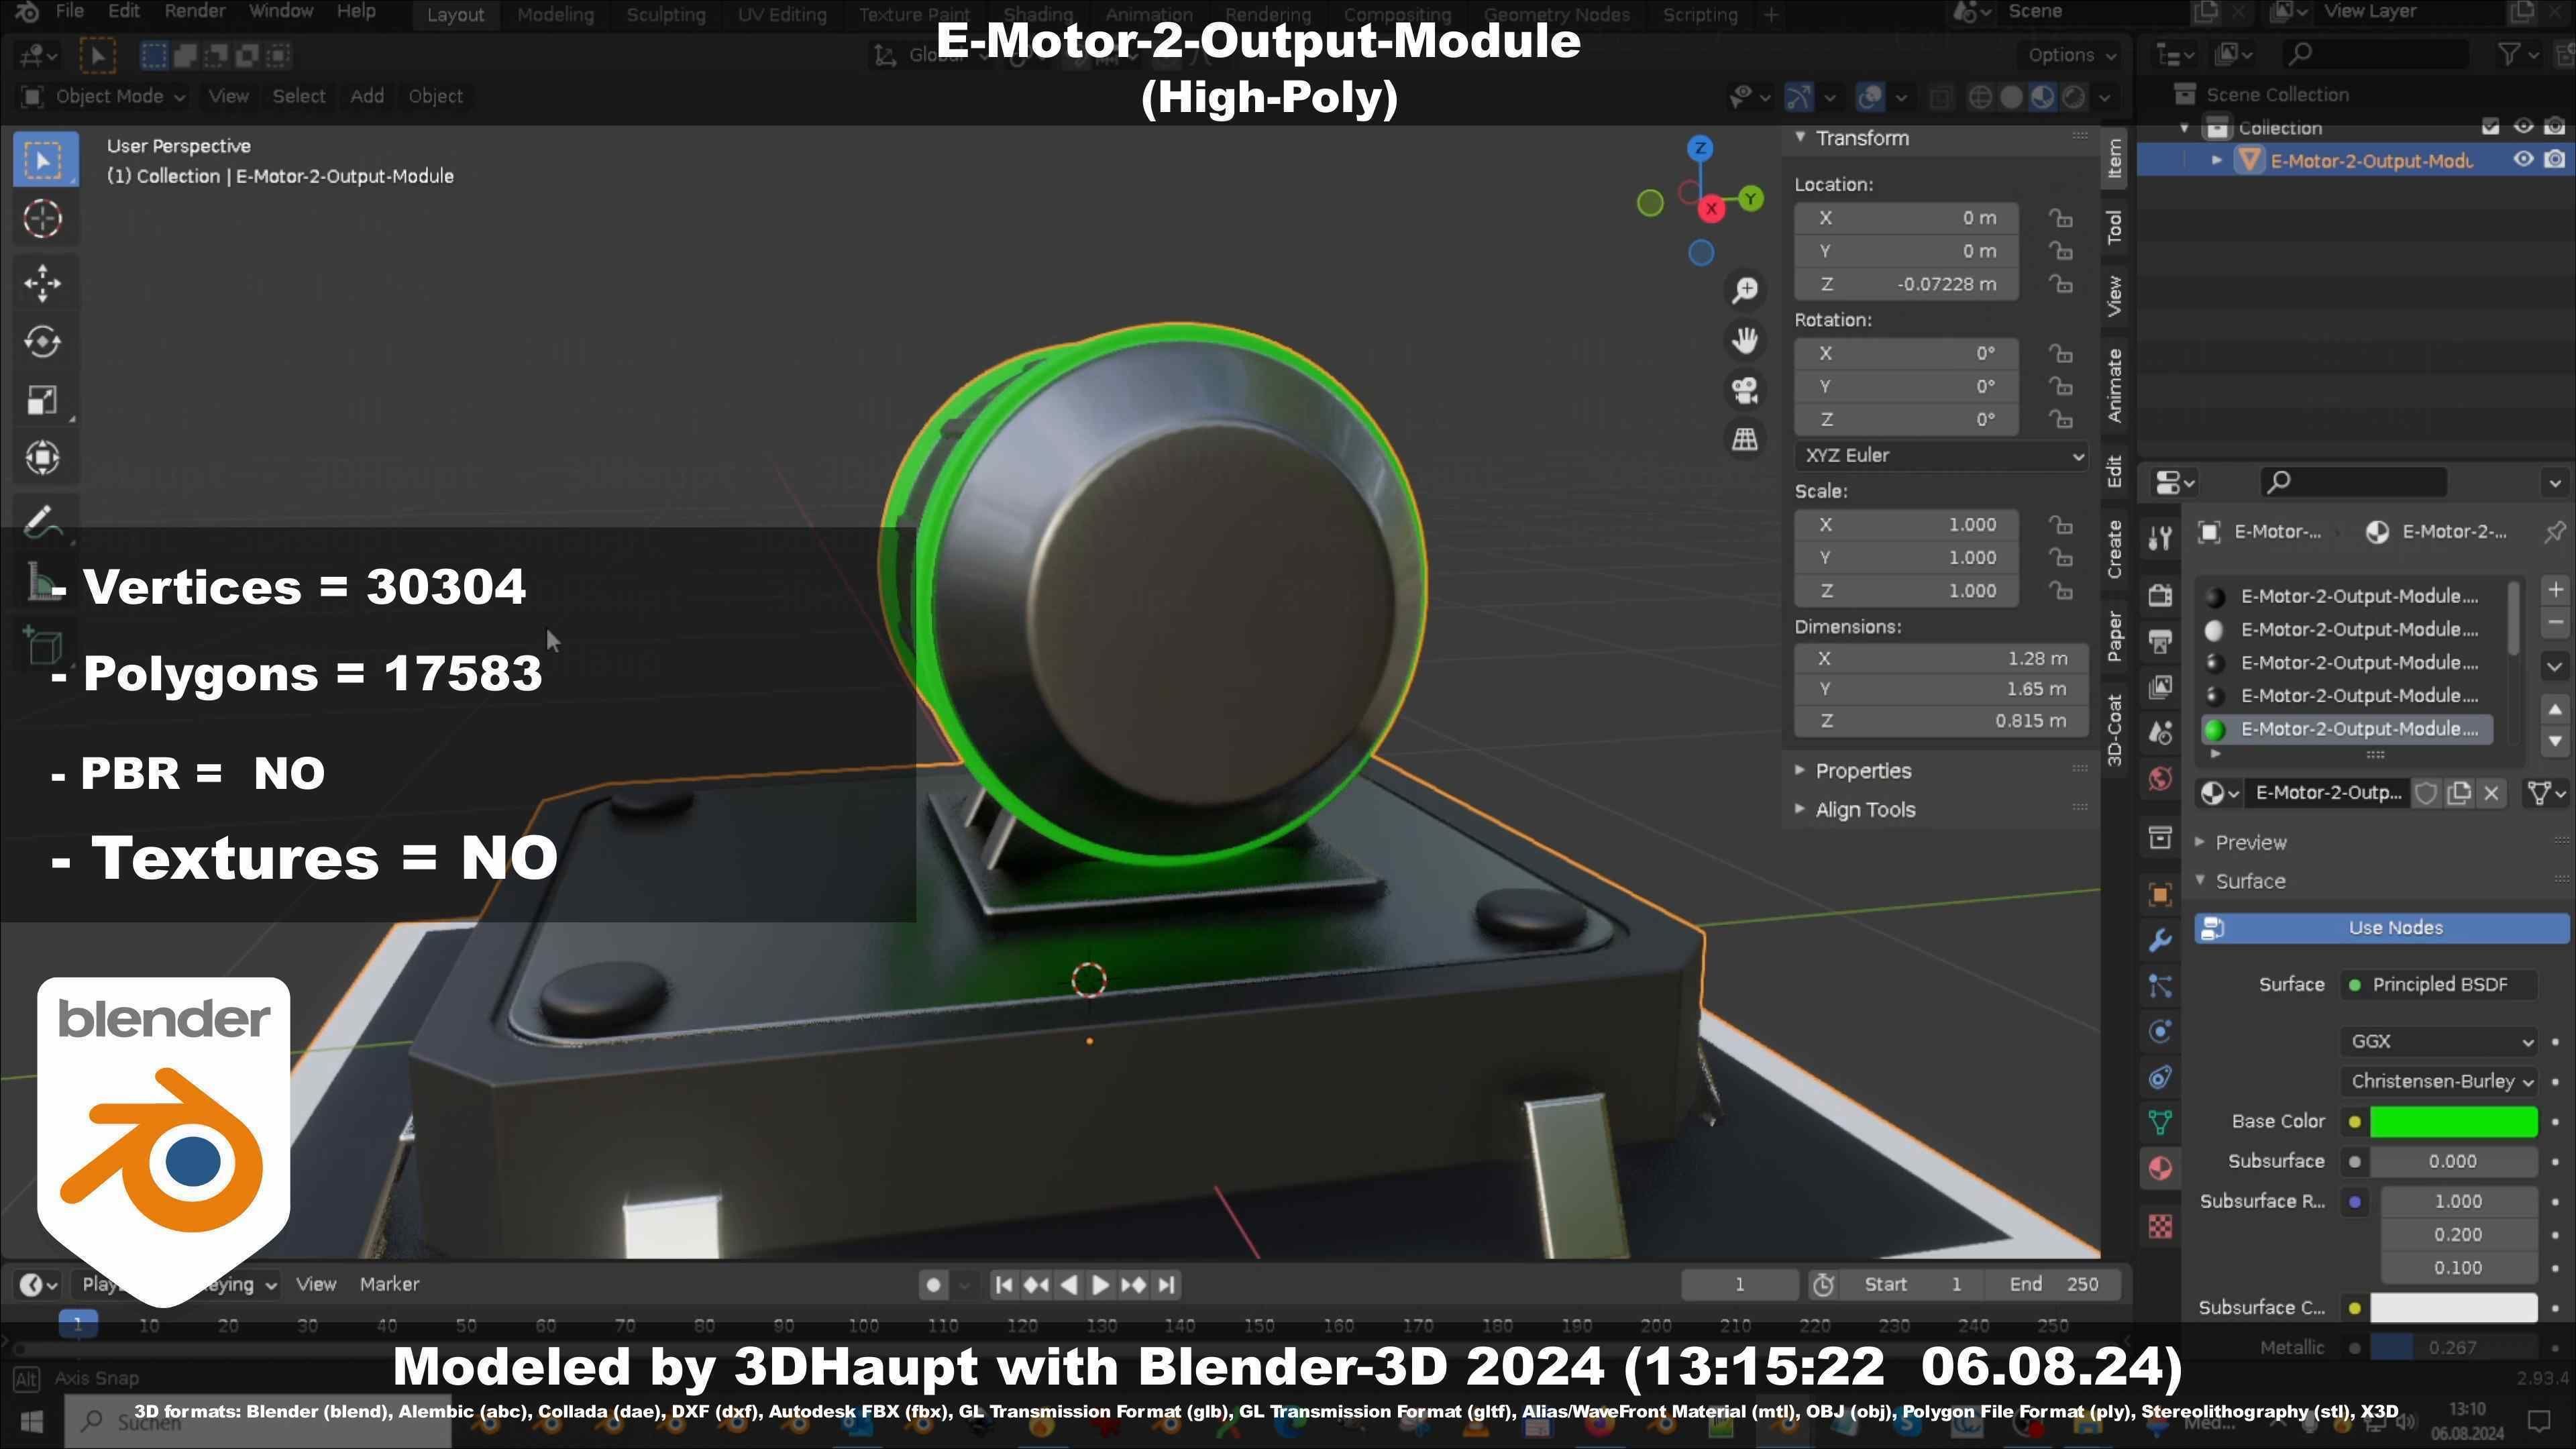Switch to the Scripting workspace tab
Viewport: 2576px width, 1449px height.
[1699, 15]
